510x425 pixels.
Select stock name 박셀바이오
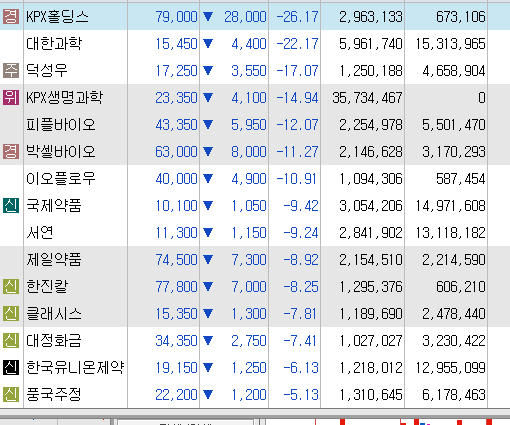click(61, 152)
